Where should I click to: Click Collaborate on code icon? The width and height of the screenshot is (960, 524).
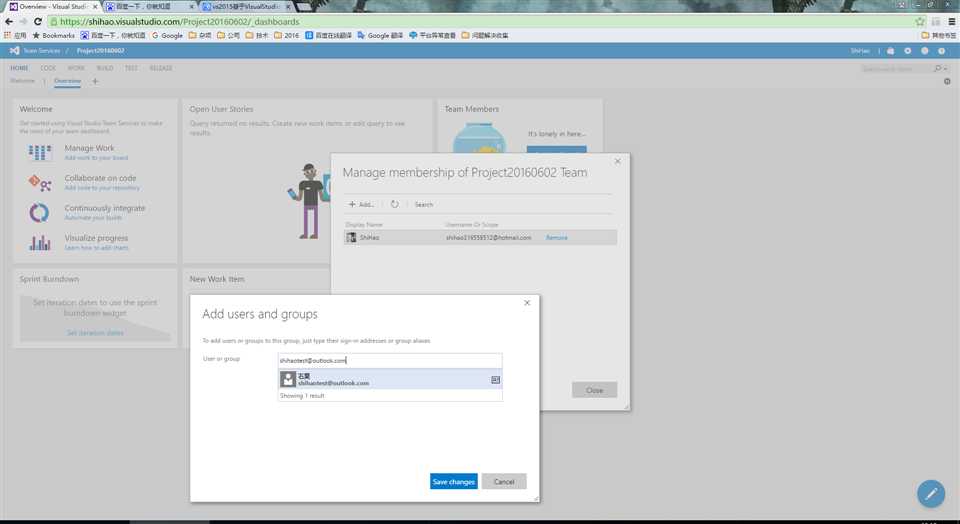(x=40, y=182)
